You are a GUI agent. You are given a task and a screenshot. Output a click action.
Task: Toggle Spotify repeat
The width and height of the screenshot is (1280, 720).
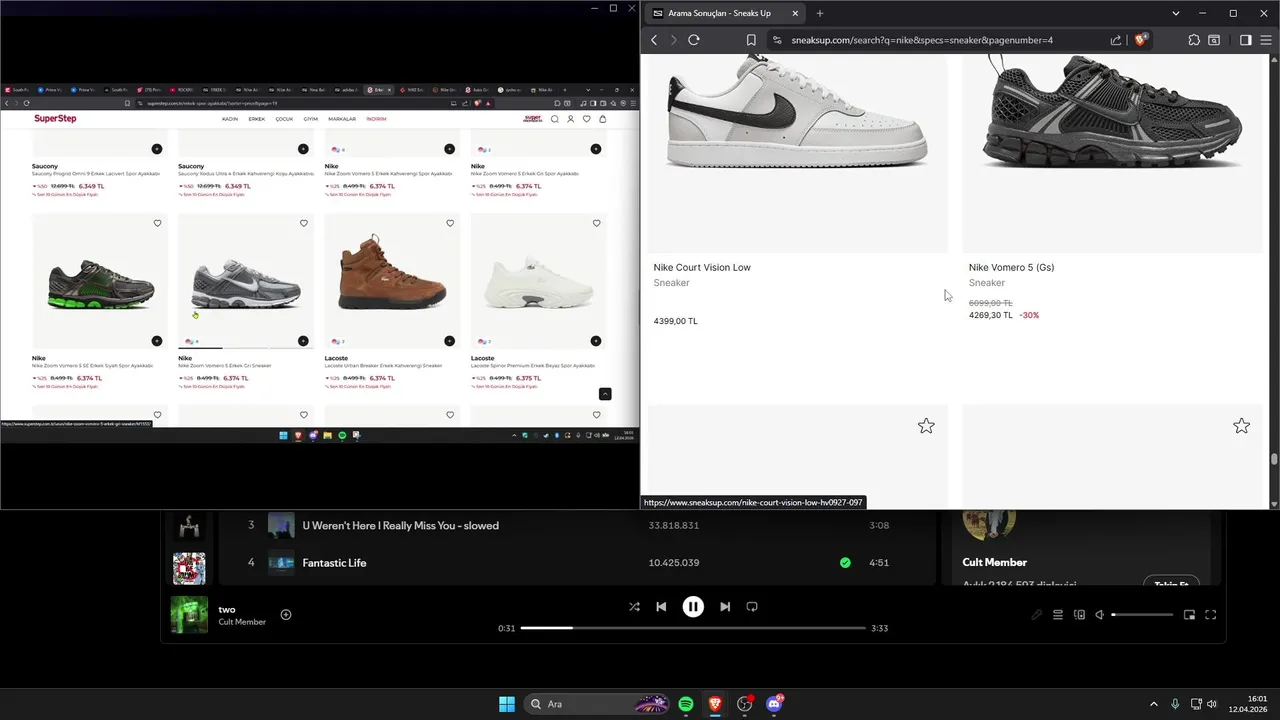(752, 607)
